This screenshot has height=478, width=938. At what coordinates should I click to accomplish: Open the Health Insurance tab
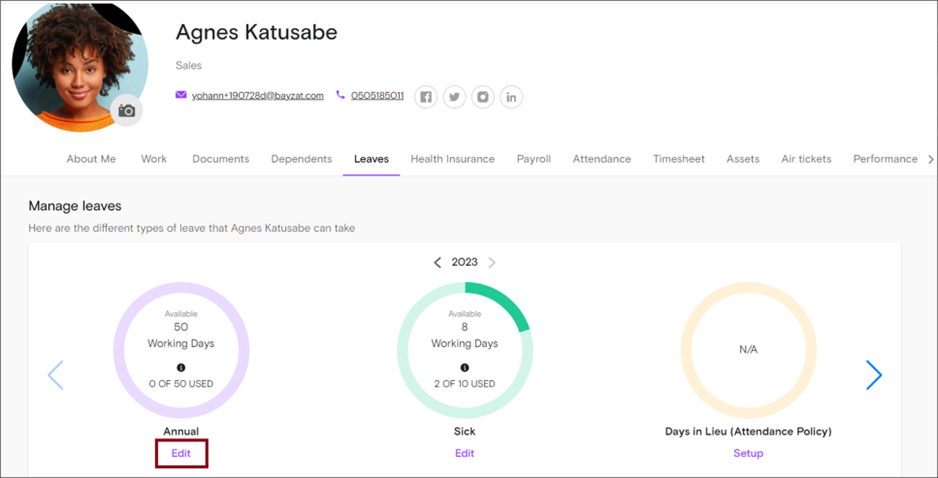pyautogui.click(x=452, y=159)
